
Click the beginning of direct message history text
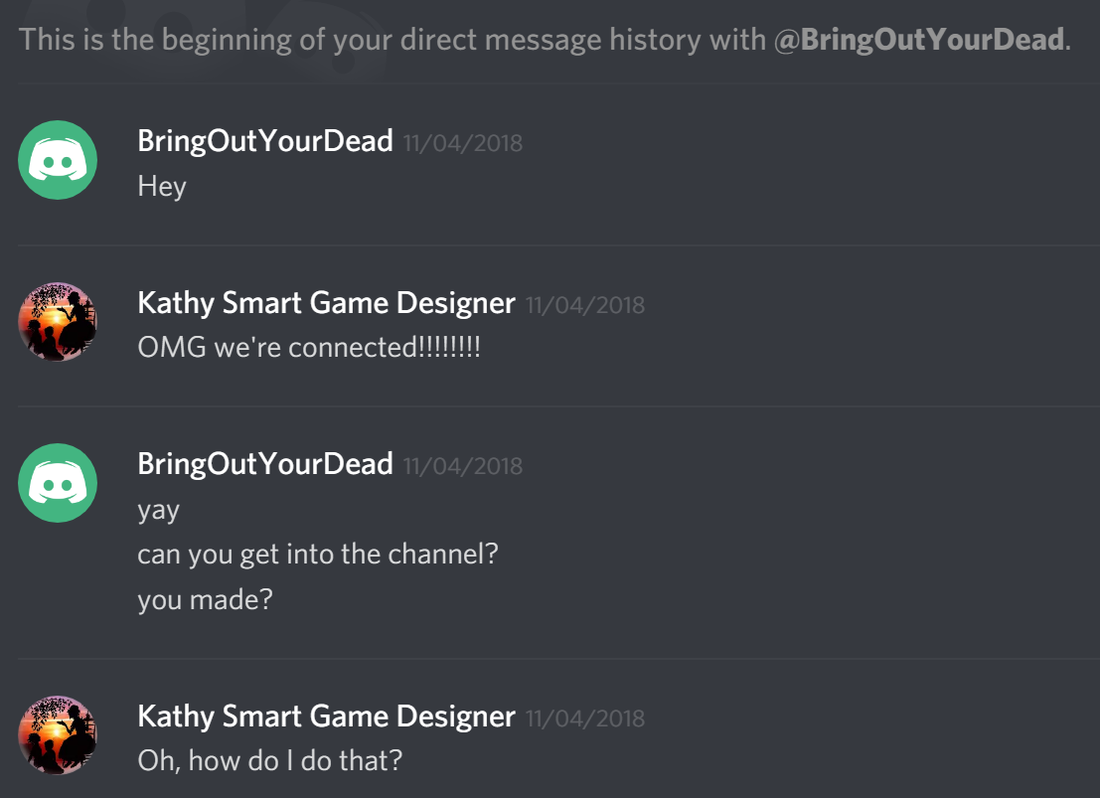tap(544, 39)
